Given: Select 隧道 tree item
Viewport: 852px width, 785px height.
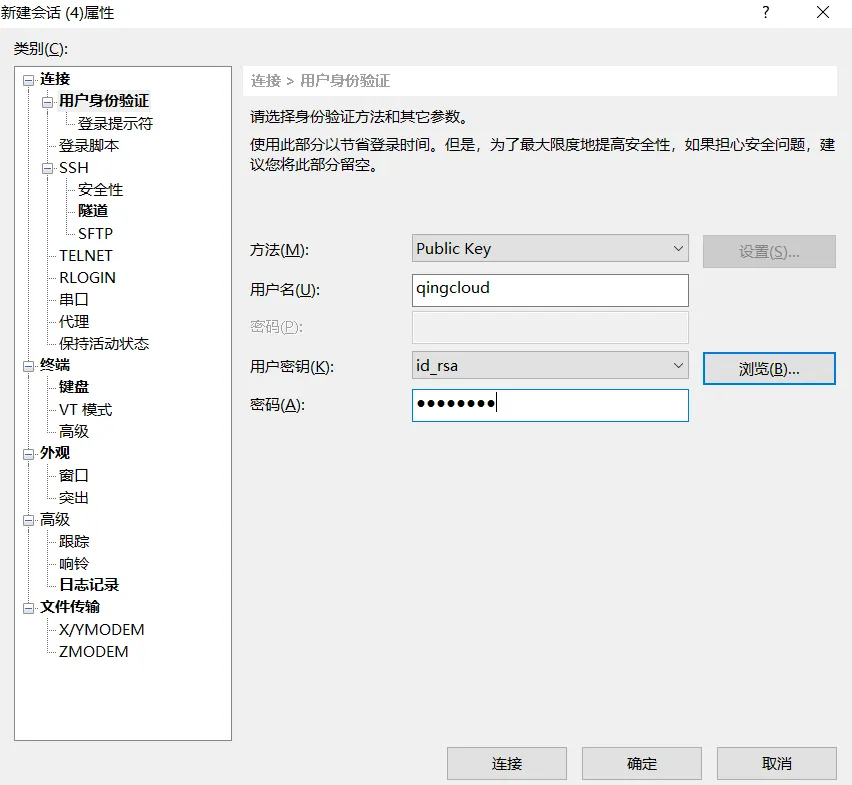Looking at the screenshot, I should point(93,211).
